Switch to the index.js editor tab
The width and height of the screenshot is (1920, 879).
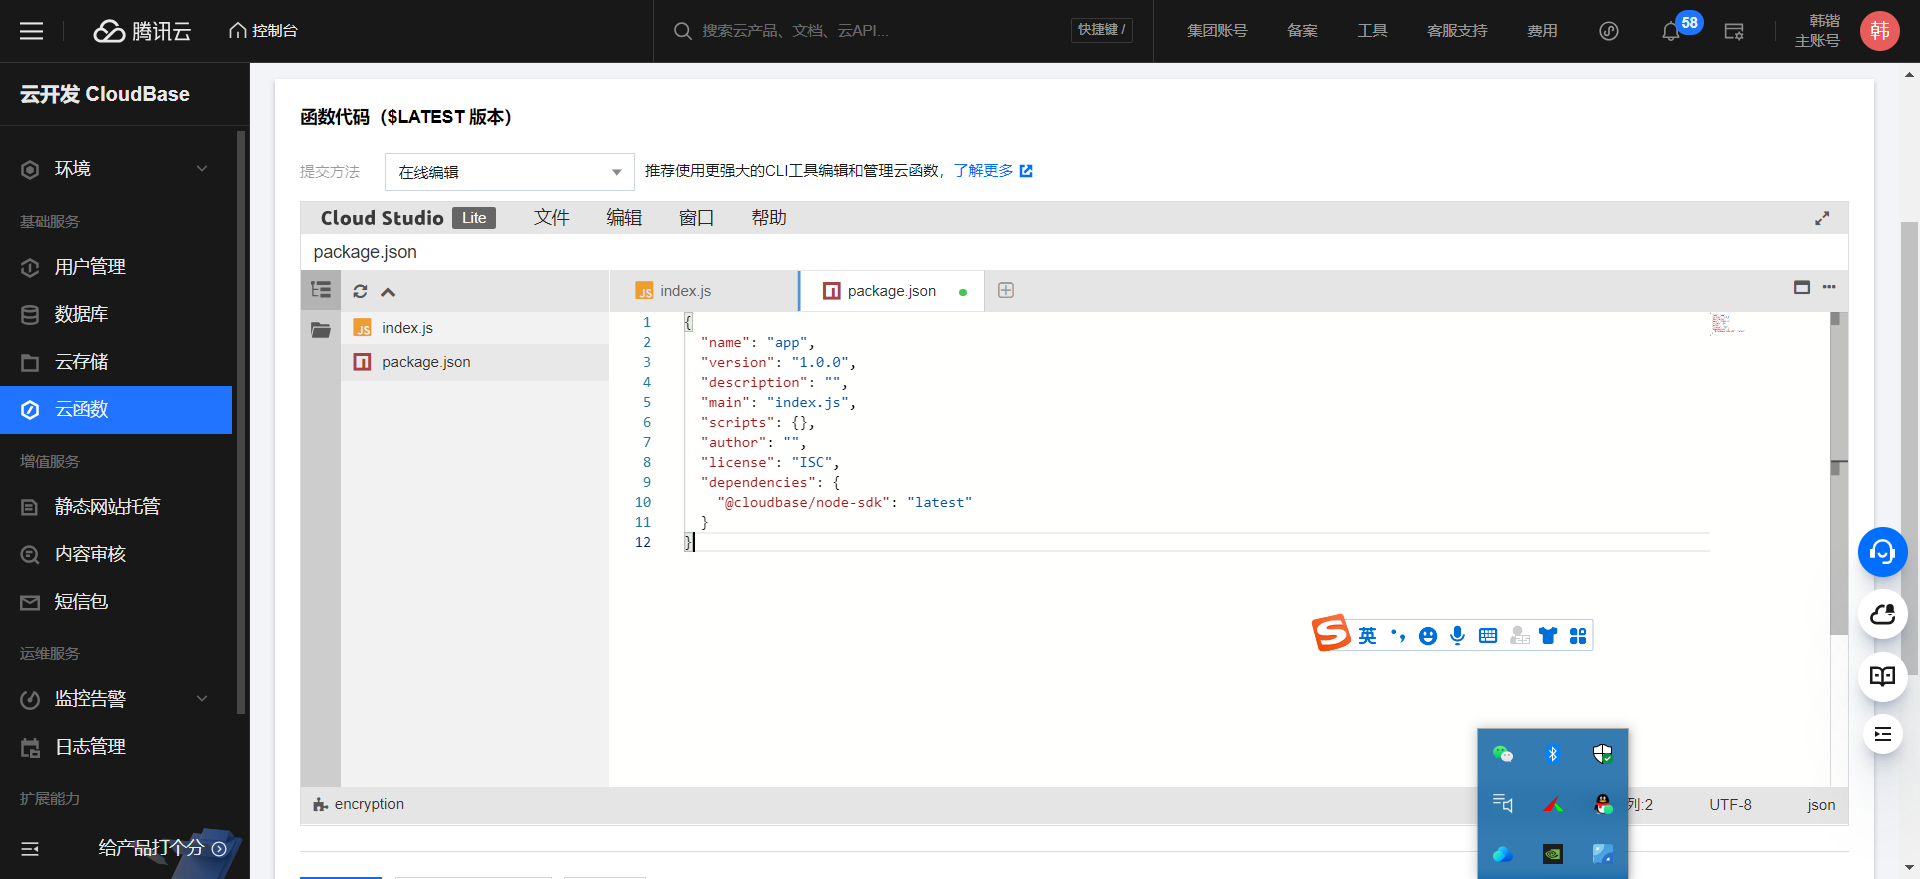click(x=704, y=291)
